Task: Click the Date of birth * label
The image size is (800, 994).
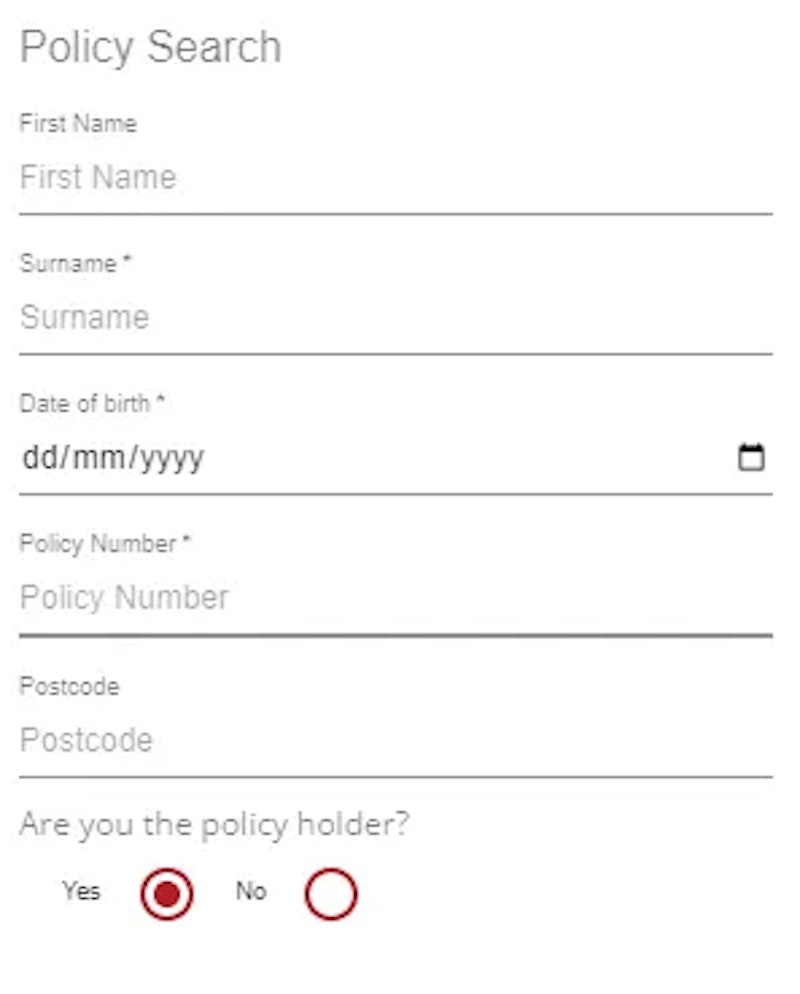Action: pyautogui.click(x=92, y=403)
